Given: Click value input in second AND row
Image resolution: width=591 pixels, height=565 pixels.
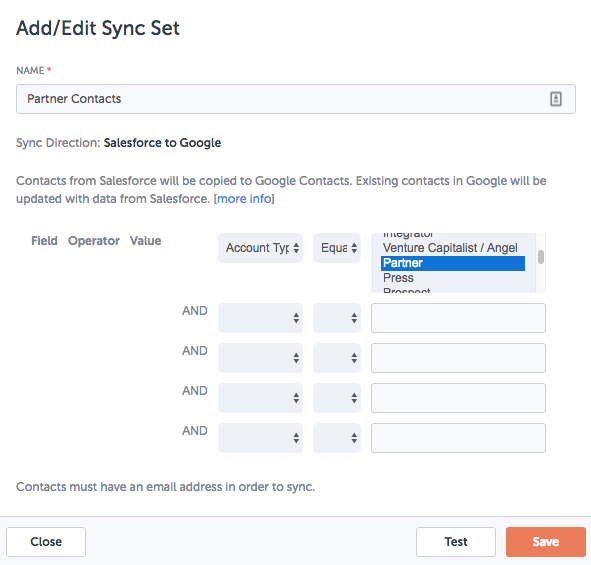Looking at the screenshot, I should [x=458, y=358].
